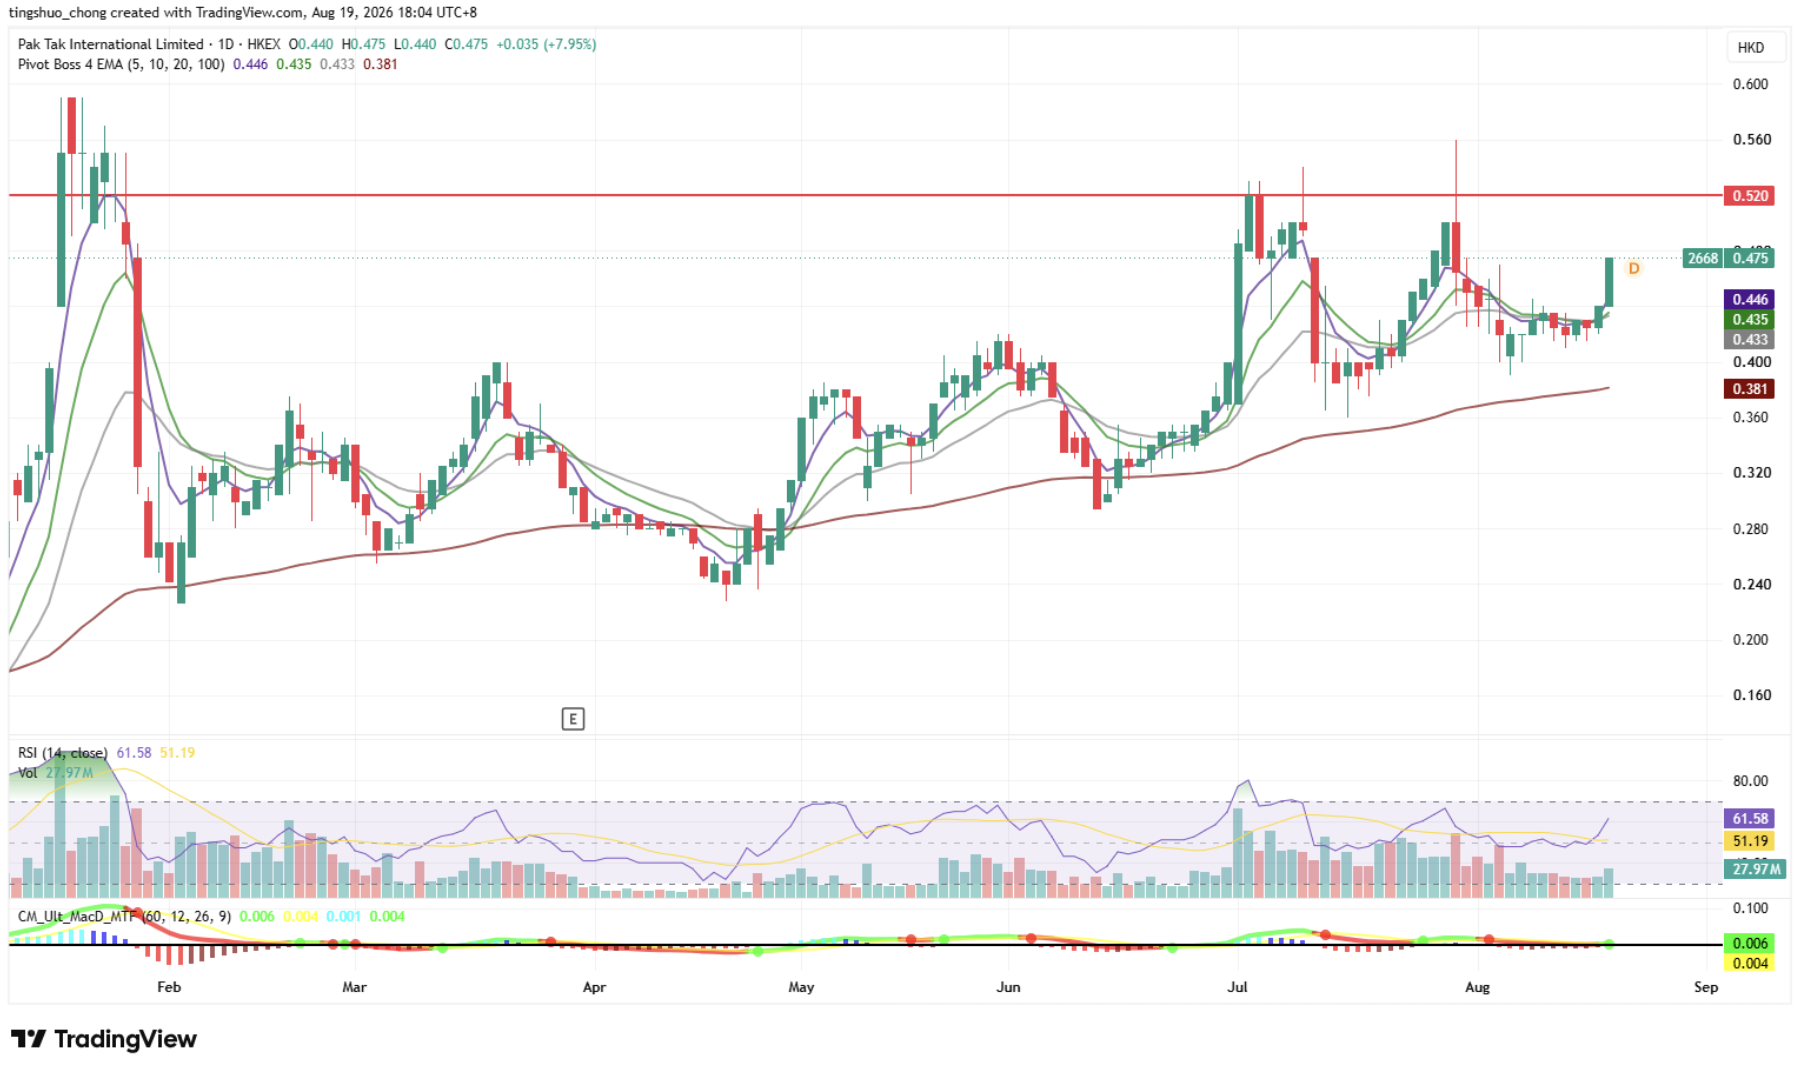
Task: Click the 0.001 value in the MACD legend
Action: click(x=343, y=916)
